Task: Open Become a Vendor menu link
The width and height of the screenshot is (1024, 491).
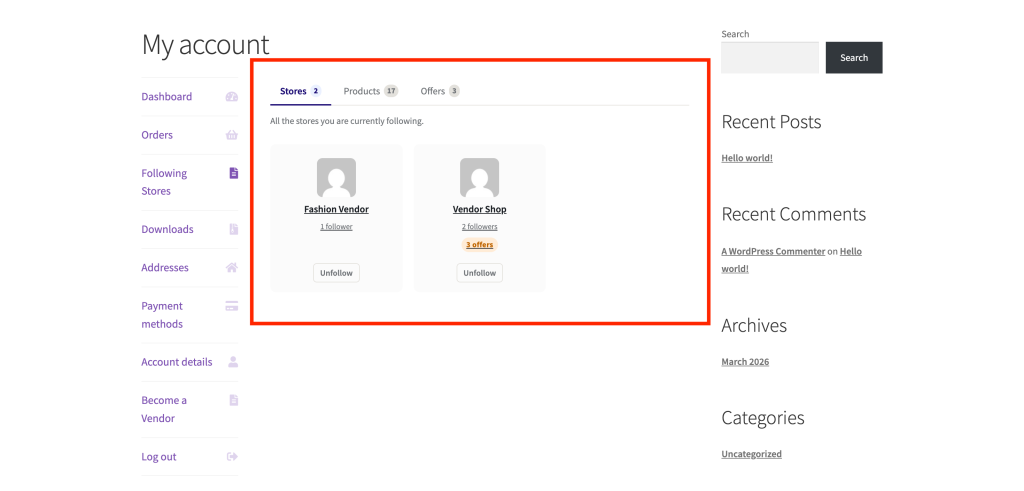Action: 164,409
